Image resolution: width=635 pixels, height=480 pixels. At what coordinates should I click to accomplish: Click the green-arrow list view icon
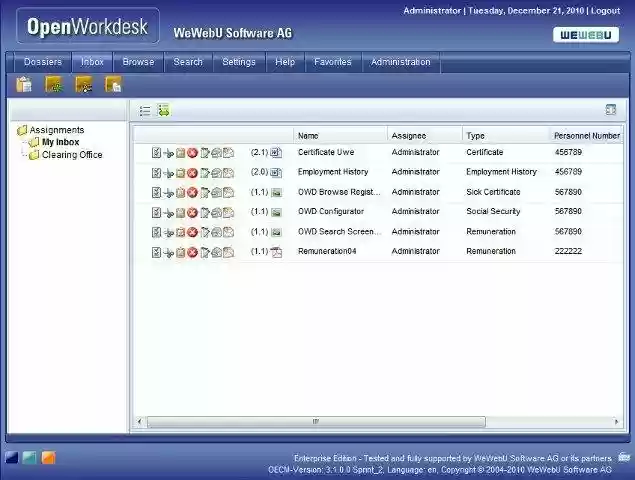pyautogui.click(x=164, y=110)
